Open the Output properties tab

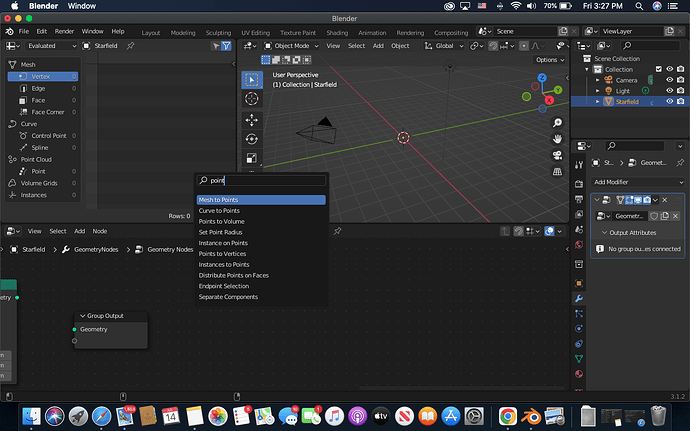(579, 199)
